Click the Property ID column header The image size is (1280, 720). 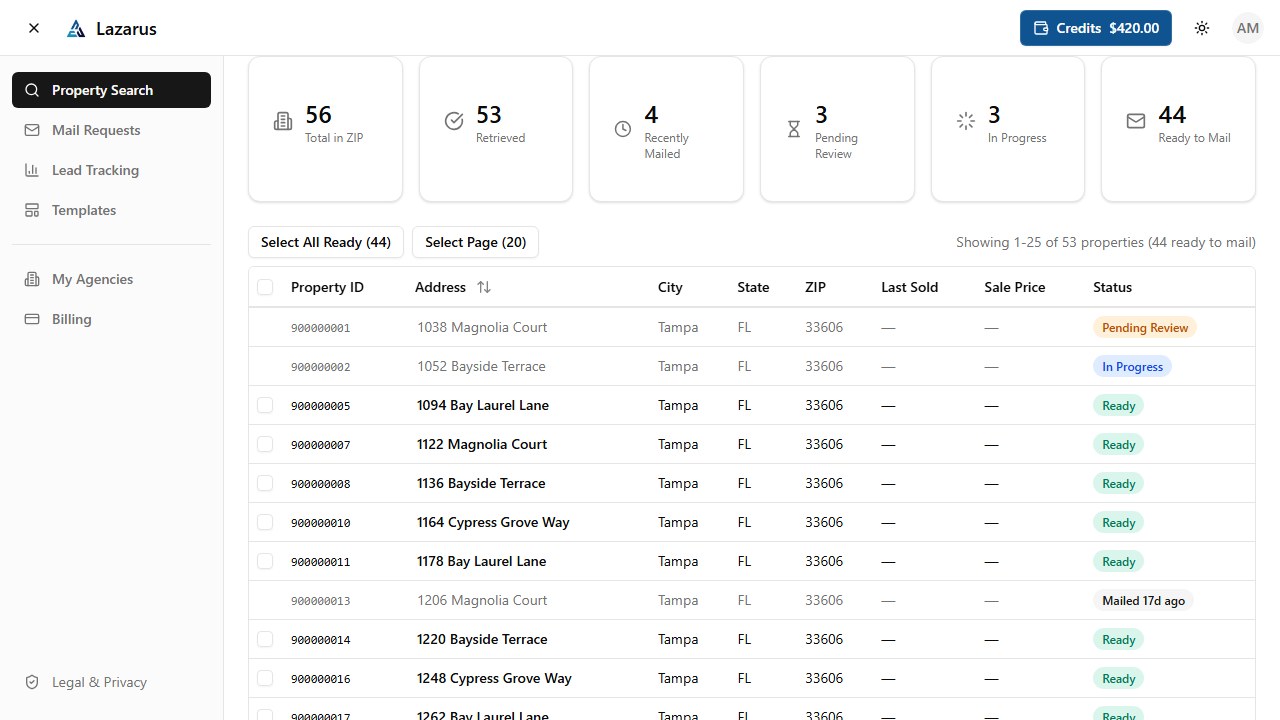pos(327,287)
